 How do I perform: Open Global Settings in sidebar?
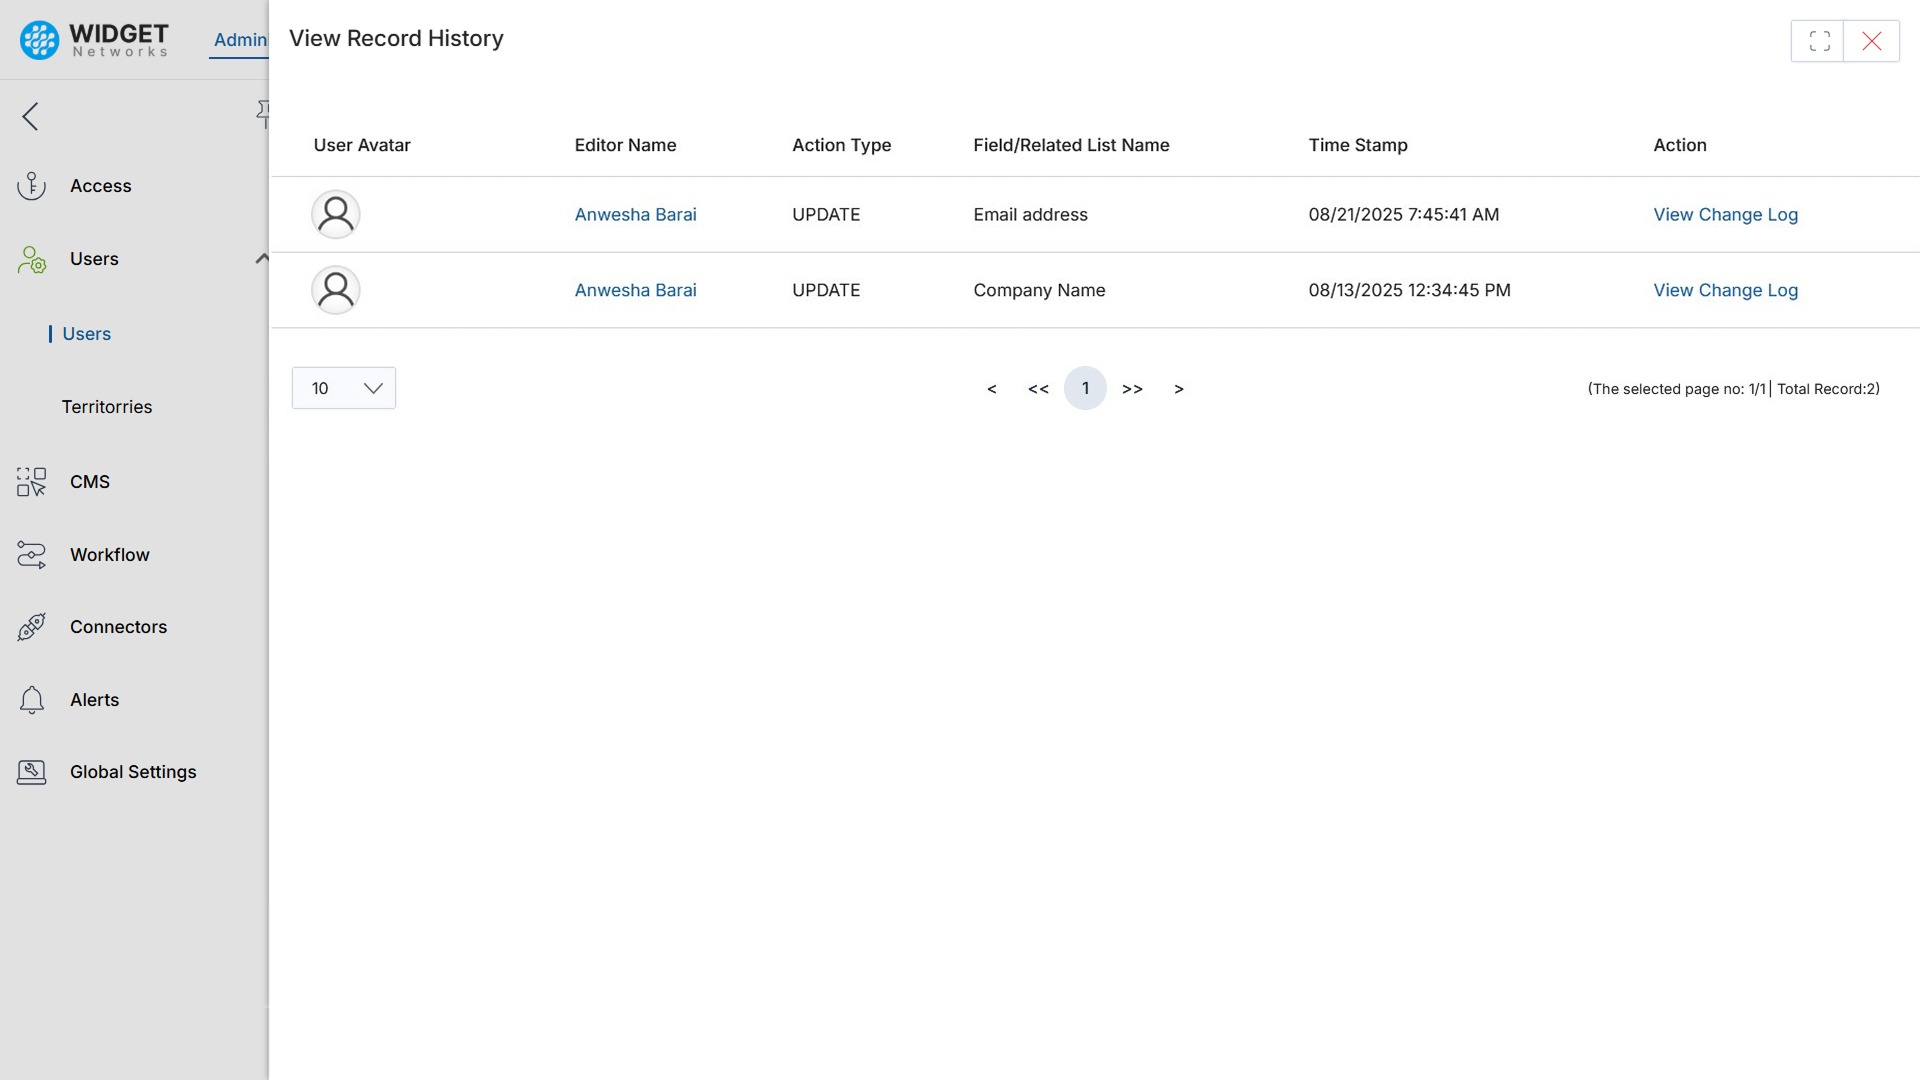(133, 772)
